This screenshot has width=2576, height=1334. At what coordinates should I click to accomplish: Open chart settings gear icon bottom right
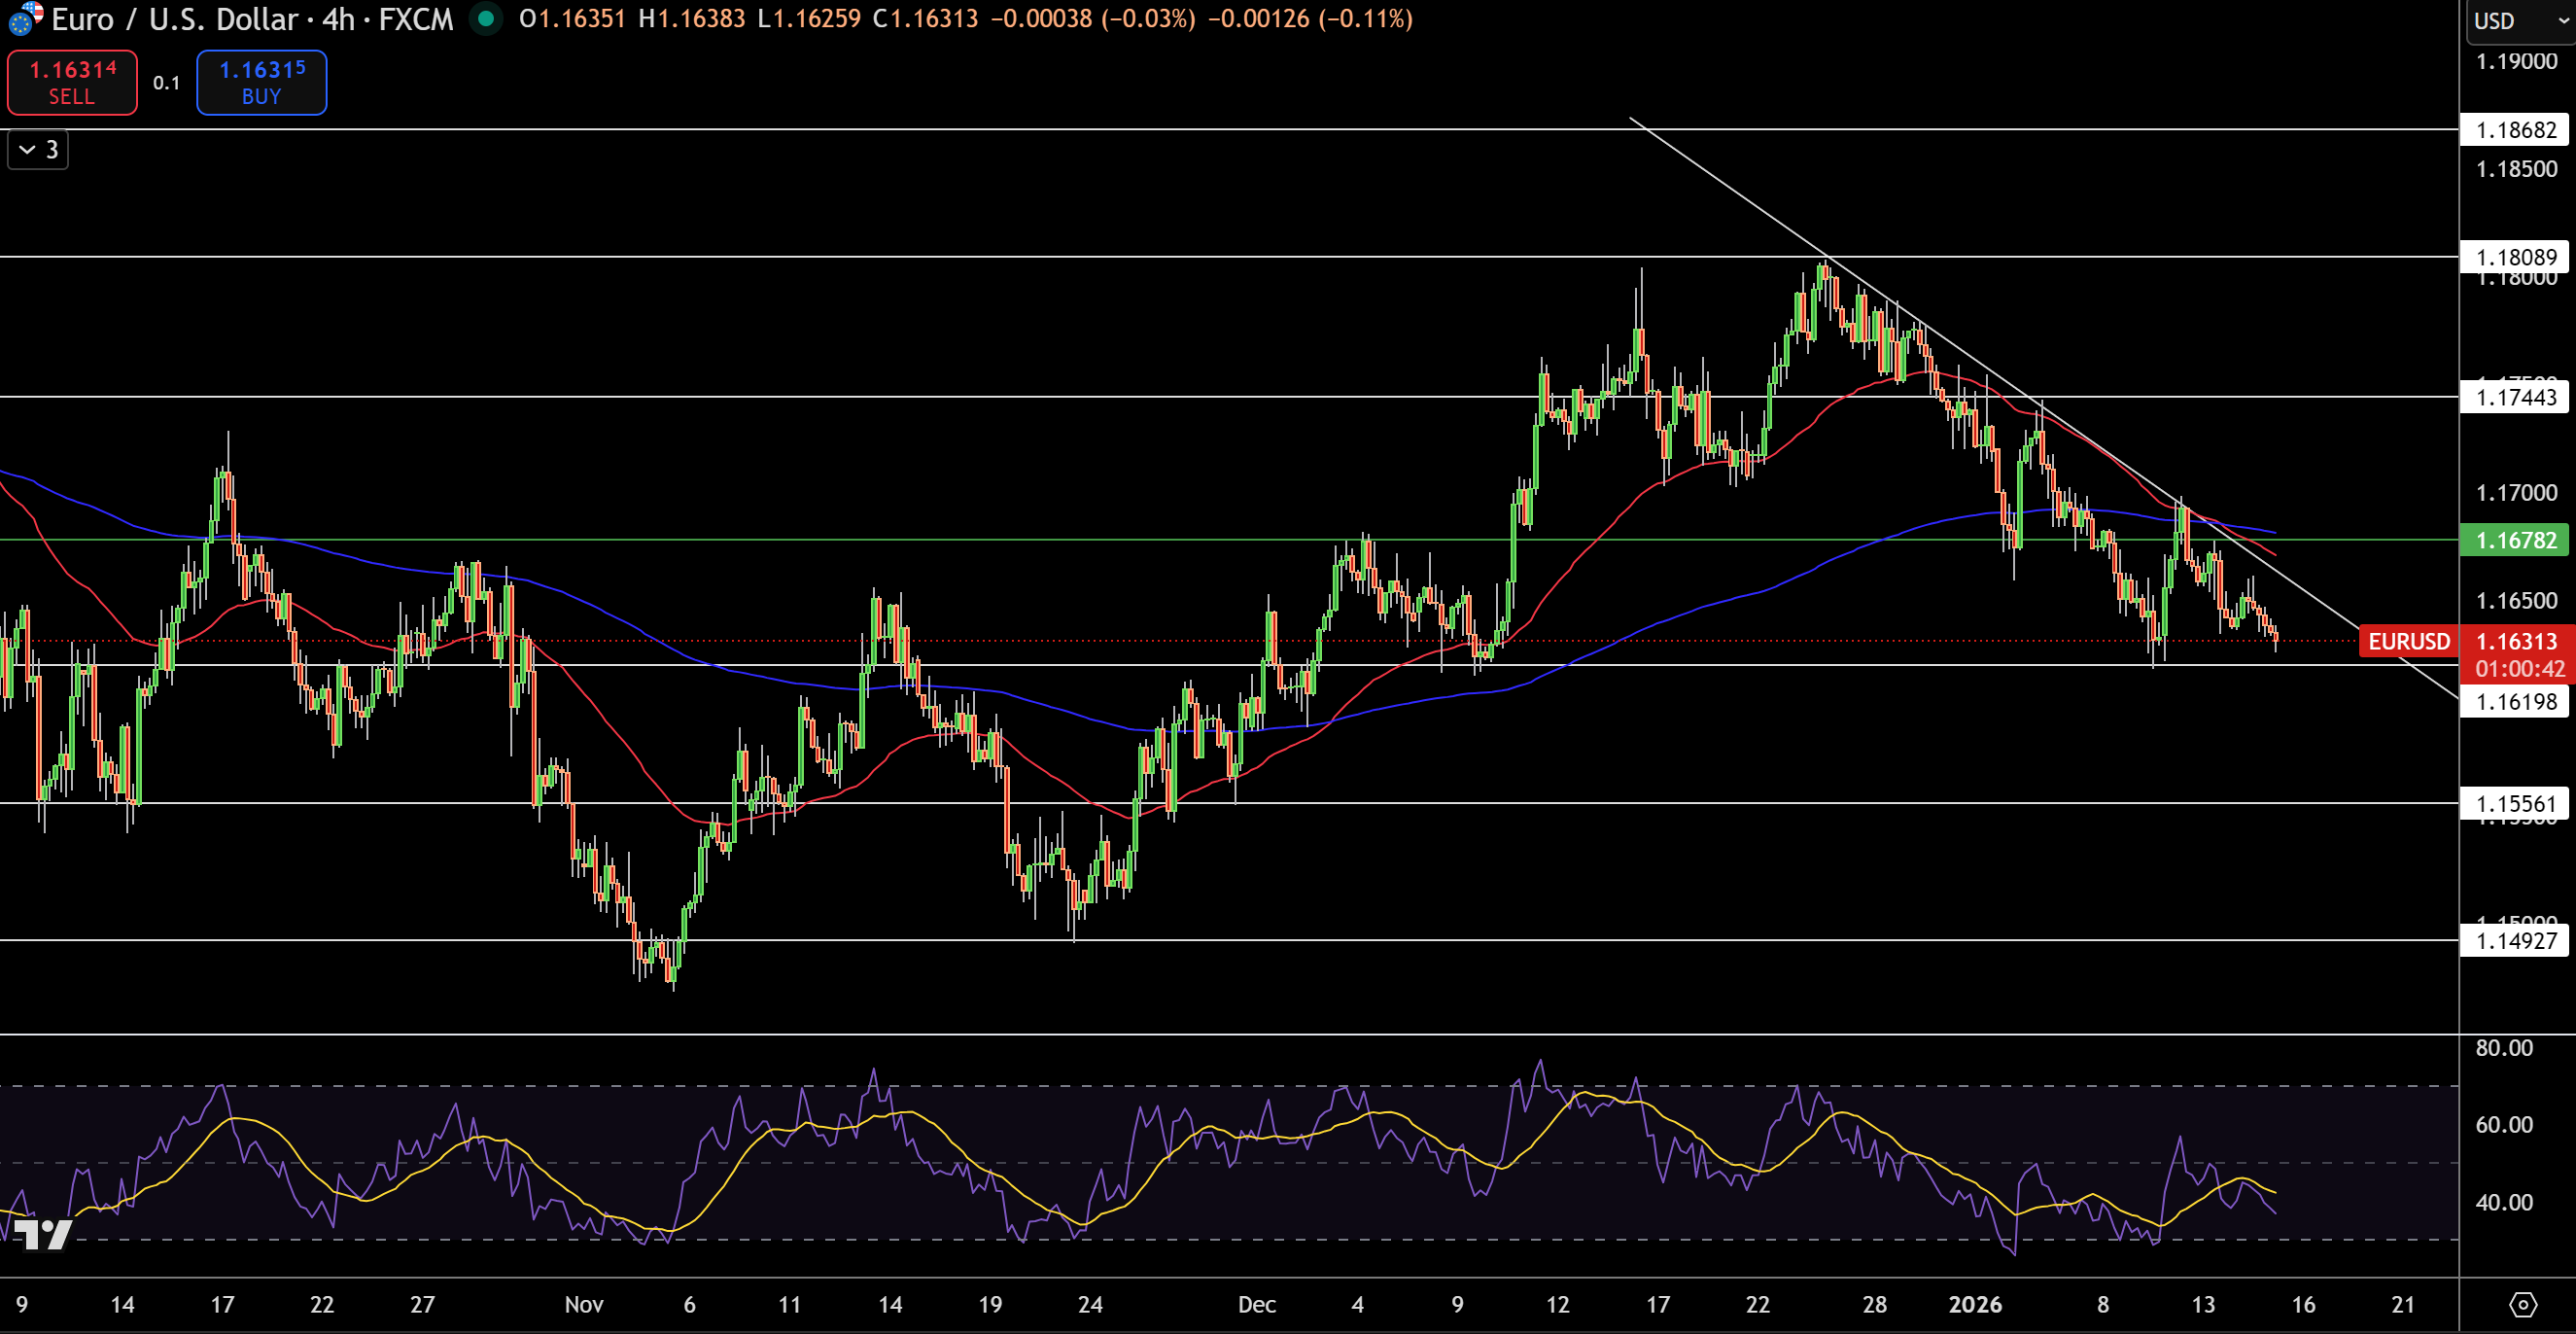(x=2523, y=1304)
